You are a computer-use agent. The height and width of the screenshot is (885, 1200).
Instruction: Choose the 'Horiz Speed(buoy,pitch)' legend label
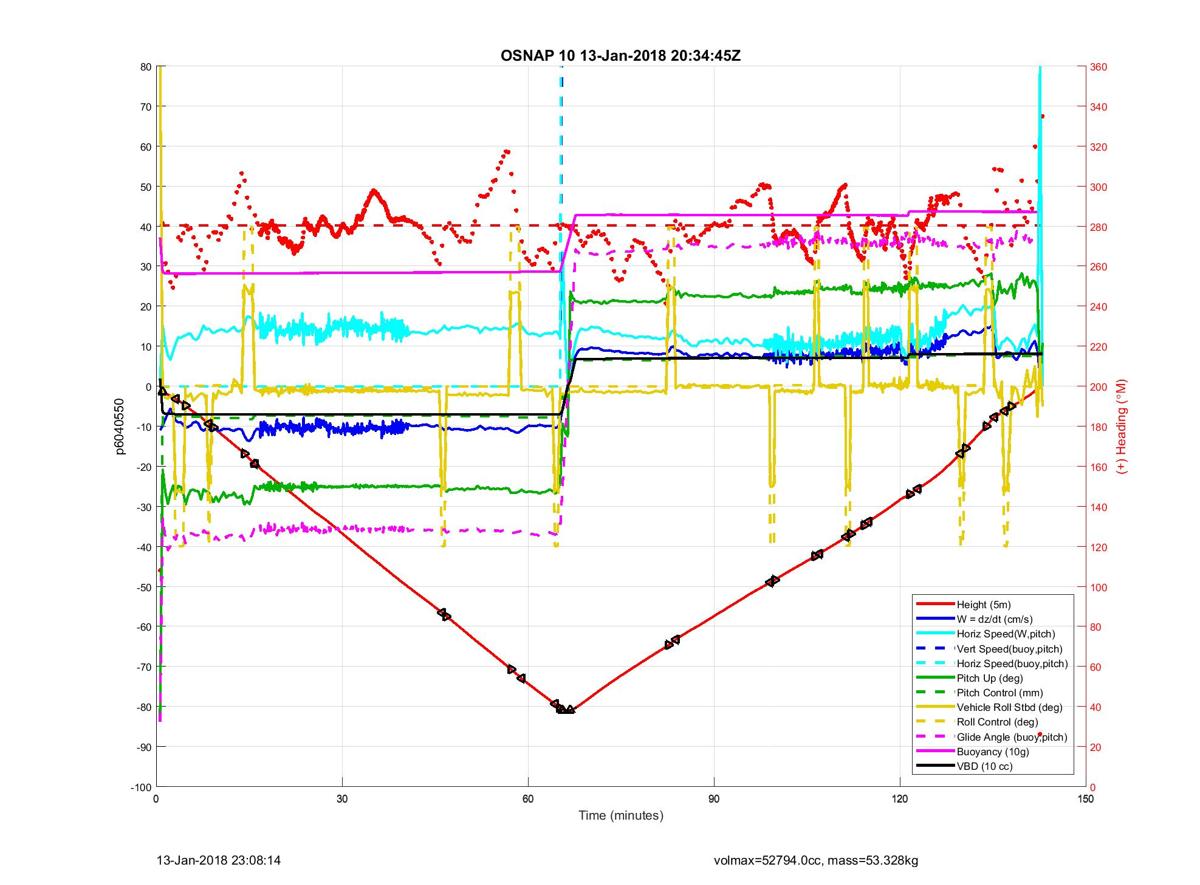pos(1012,664)
